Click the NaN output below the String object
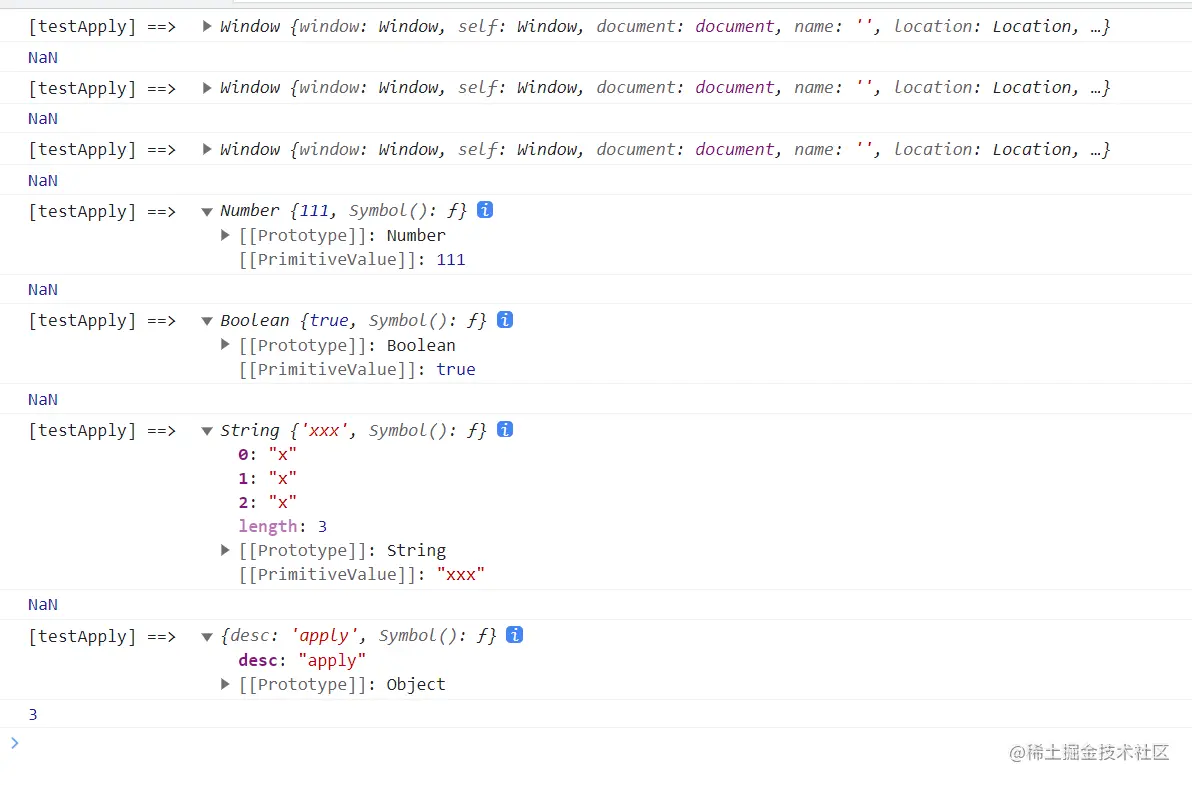The height and width of the screenshot is (785, 1192). 43,605
